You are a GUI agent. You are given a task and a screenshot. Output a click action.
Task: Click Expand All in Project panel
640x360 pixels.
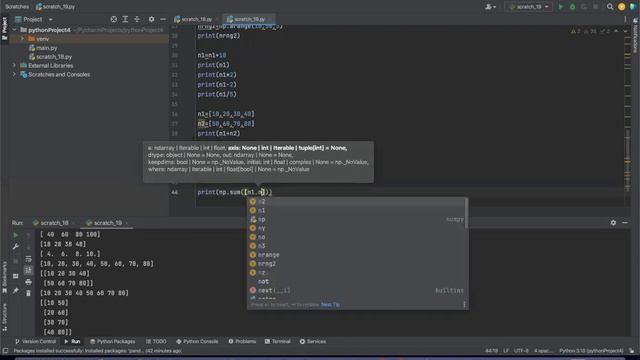click(x=125, y=19)
